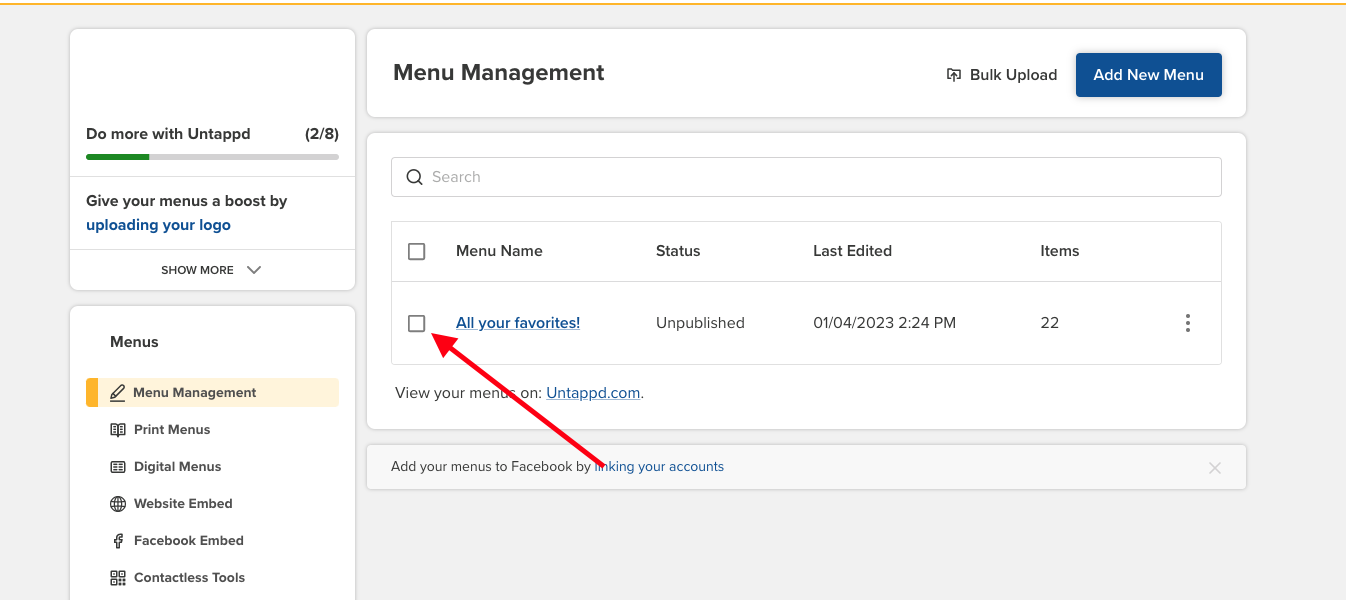Viewport: 1346px width, 600px height.
Task: Click the 01/04/2023 2:24 PM date cell
Action: 884,323
